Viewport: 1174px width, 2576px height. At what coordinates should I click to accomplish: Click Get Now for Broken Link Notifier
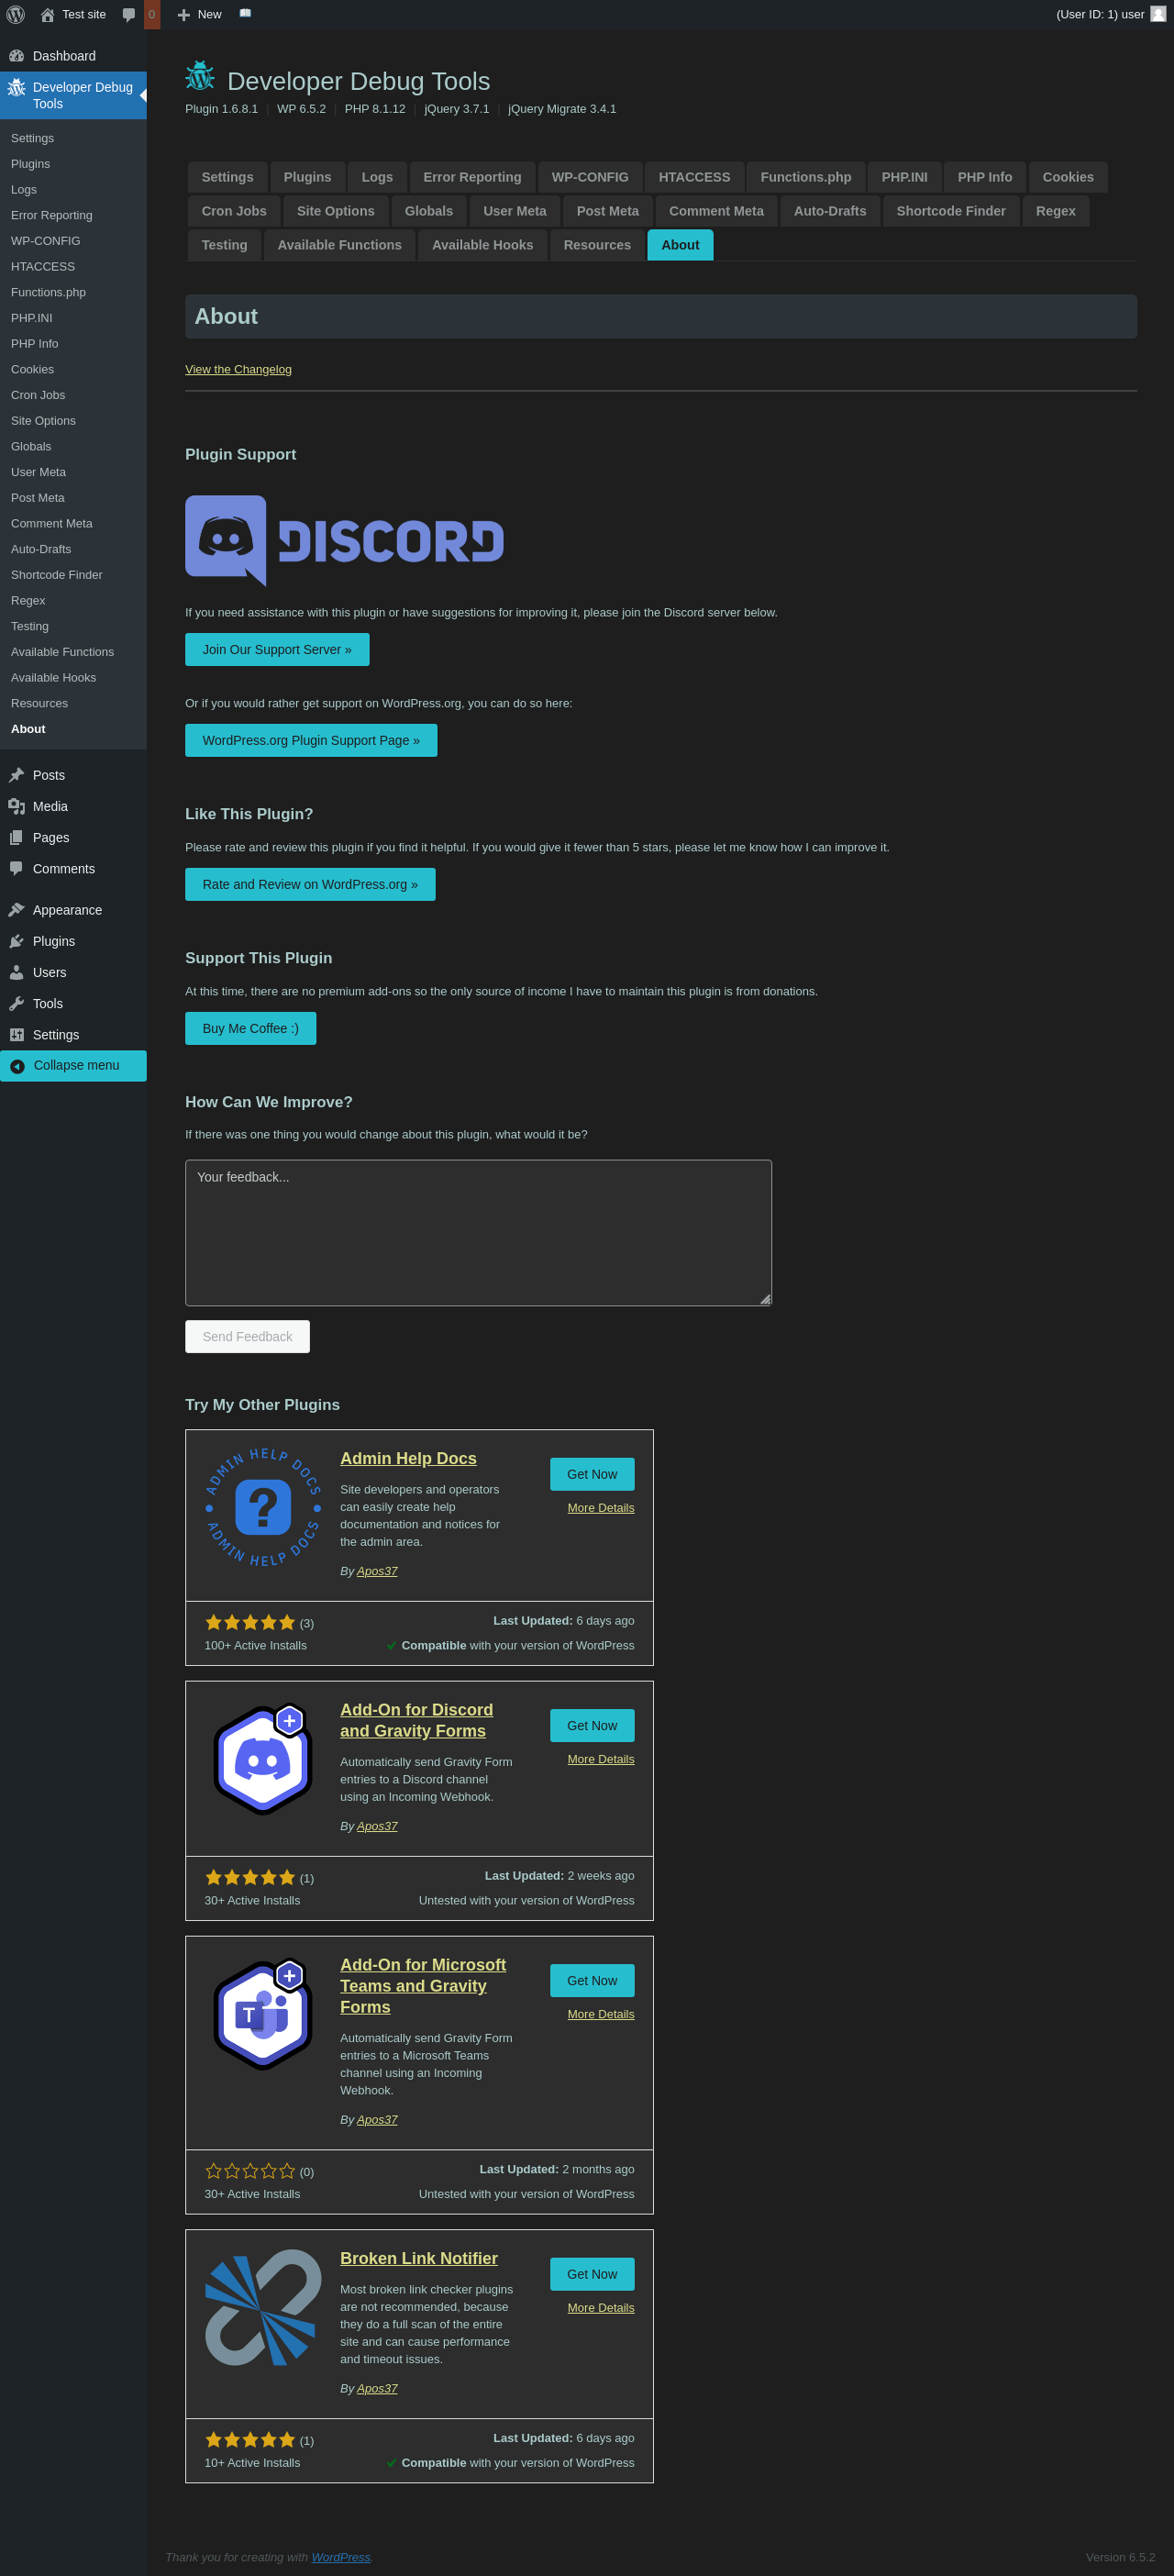[x=592, y=2274]
